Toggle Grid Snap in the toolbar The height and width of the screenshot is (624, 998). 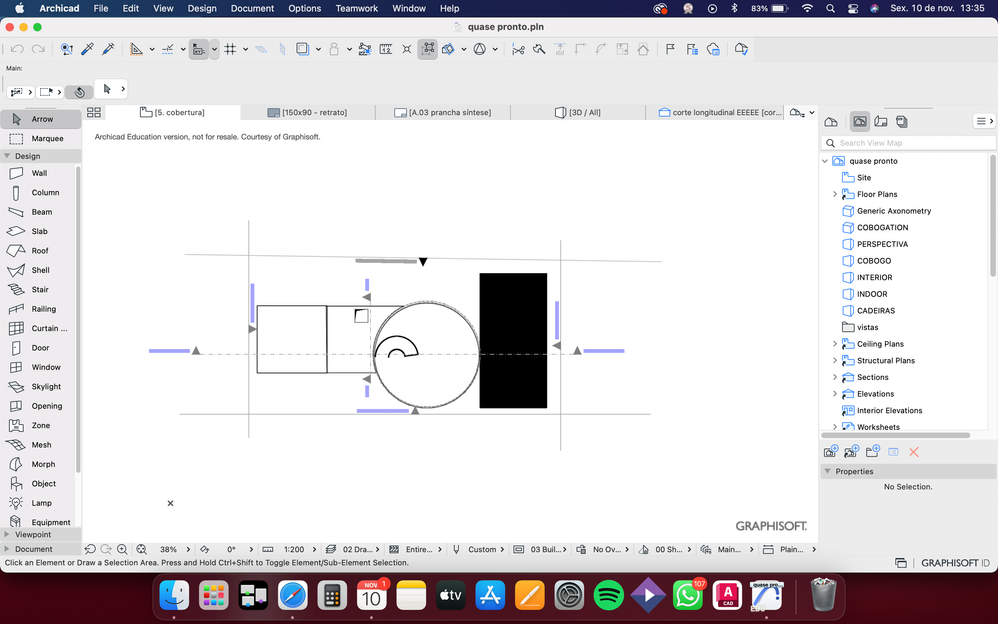coord(230,49)
